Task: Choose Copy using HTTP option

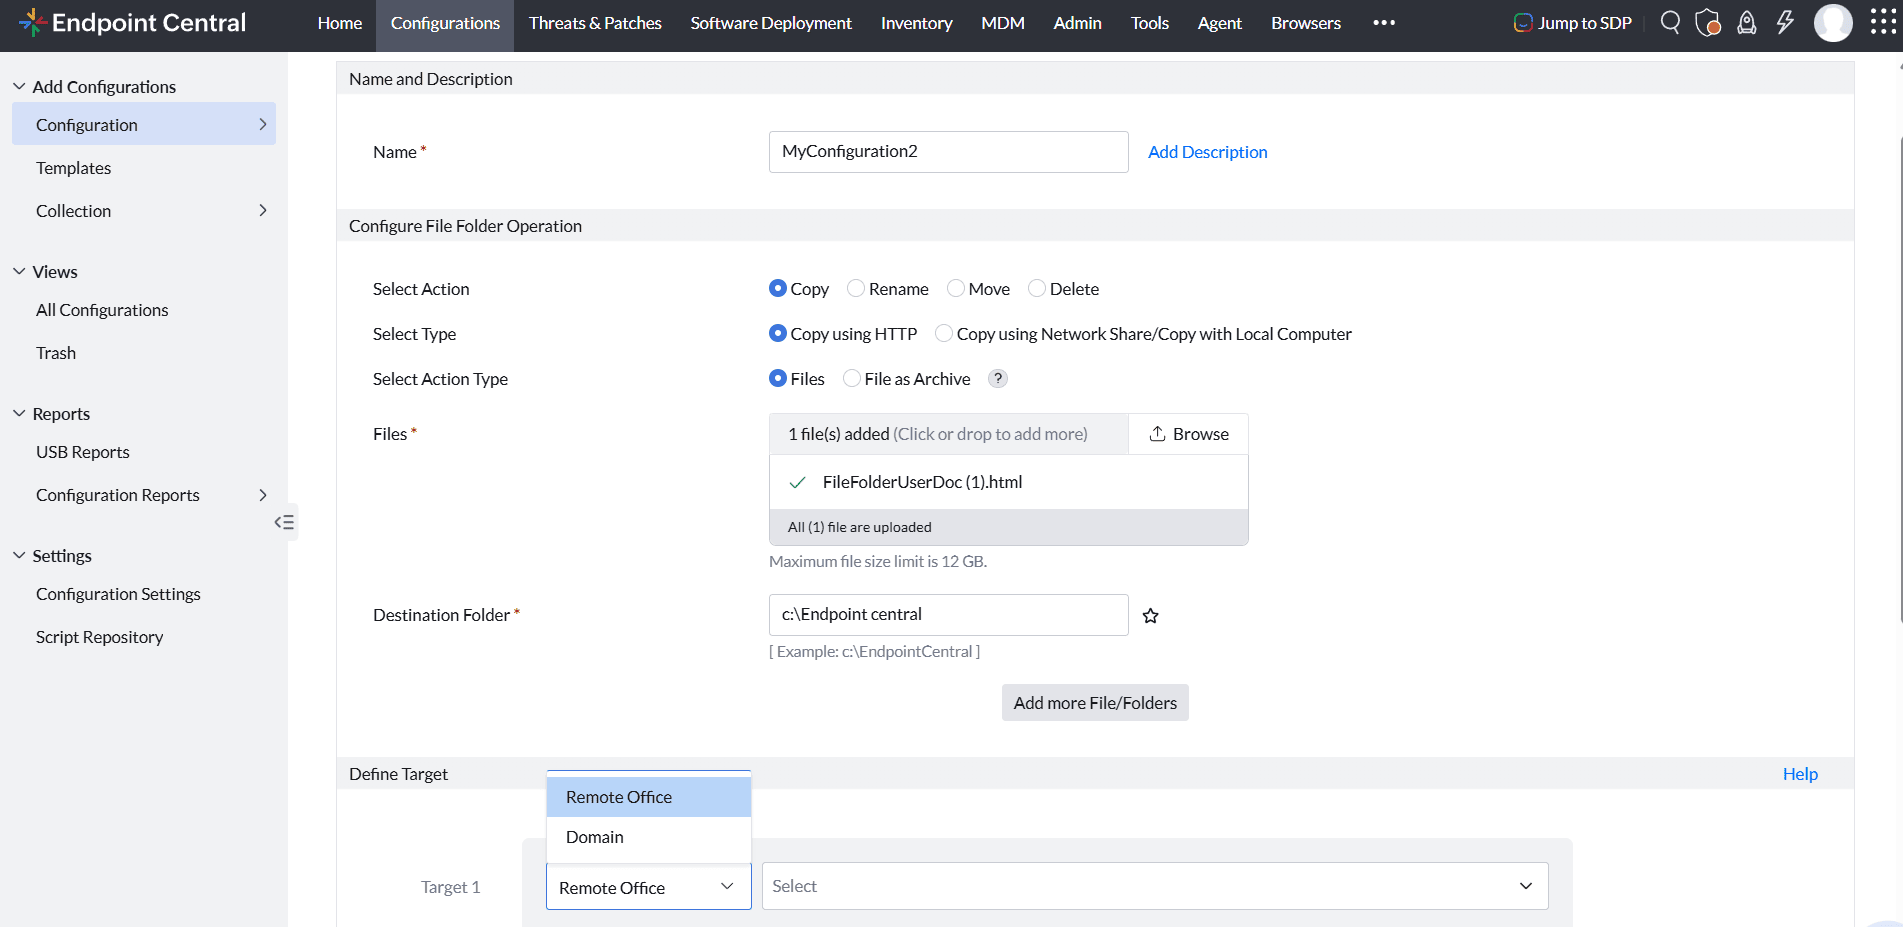Action: click(778, 333)
